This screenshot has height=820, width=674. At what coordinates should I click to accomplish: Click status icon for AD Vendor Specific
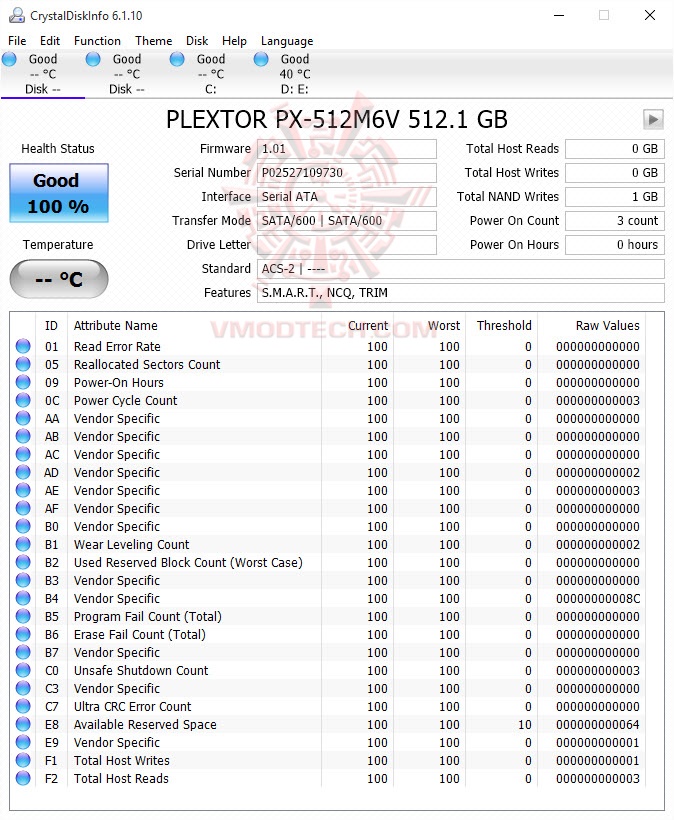coord(23,472)
